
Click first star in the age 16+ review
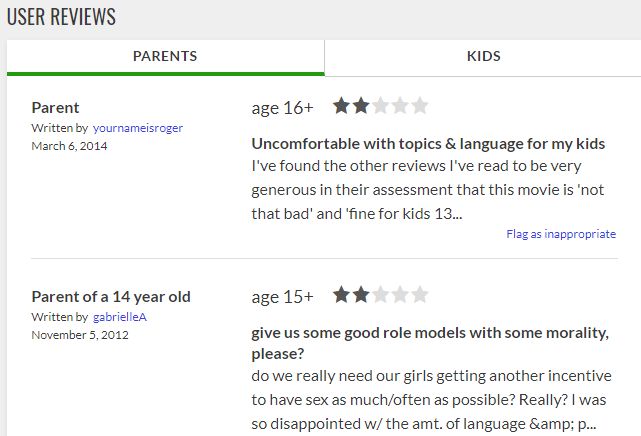(x=342, y=105)
